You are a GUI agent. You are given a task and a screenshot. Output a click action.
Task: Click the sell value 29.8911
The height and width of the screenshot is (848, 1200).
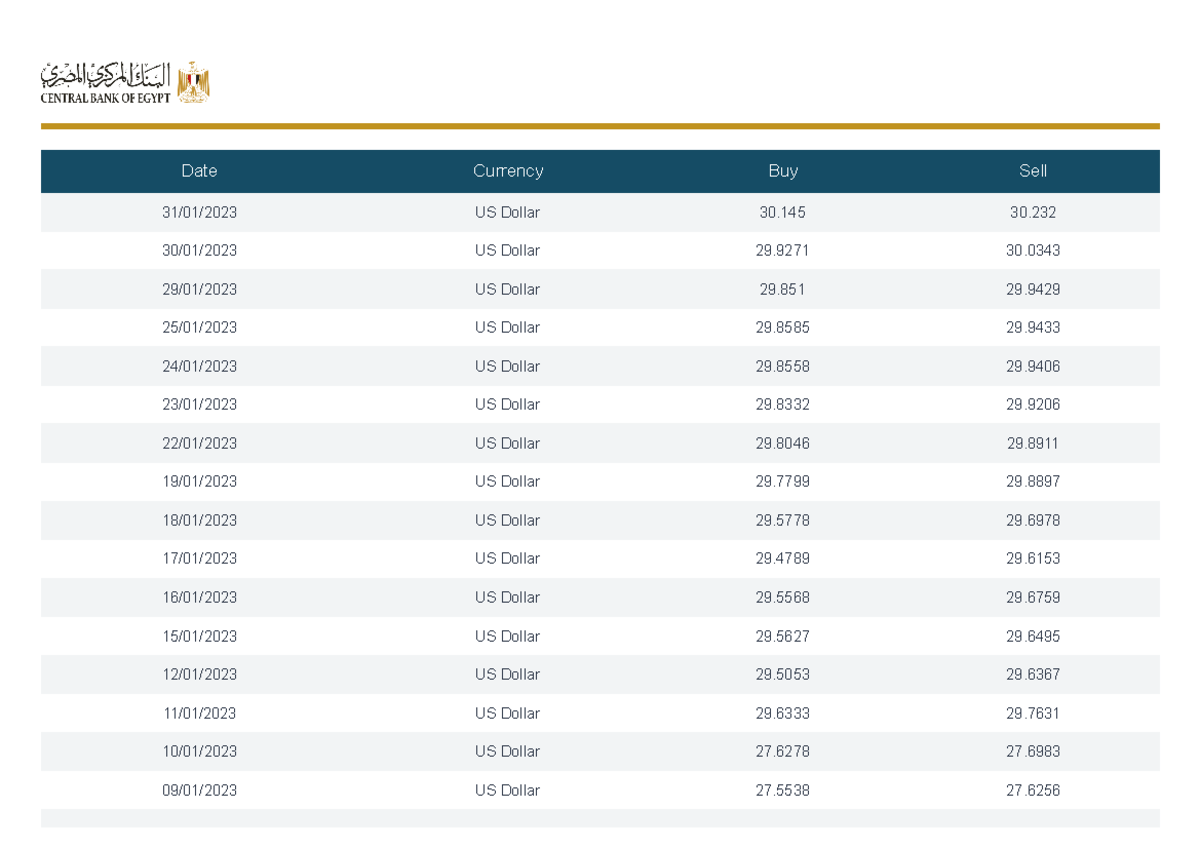tap(1033, 444)
